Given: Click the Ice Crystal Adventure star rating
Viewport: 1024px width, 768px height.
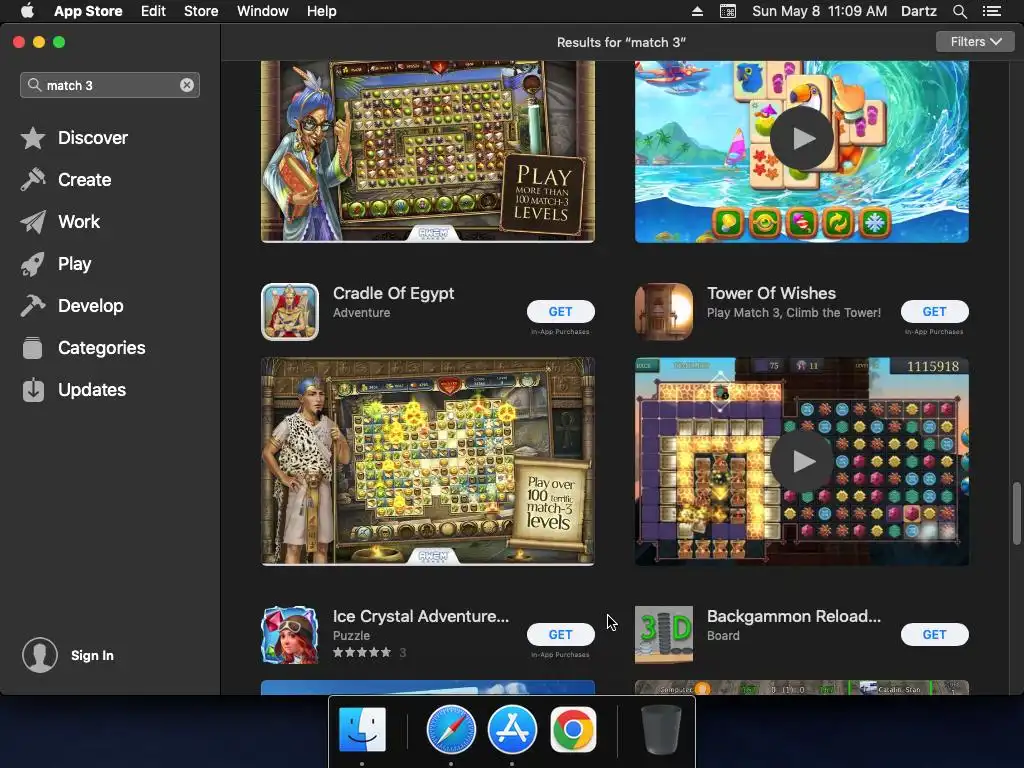Looking at the screenshot, I should click(x=362, y=652).
